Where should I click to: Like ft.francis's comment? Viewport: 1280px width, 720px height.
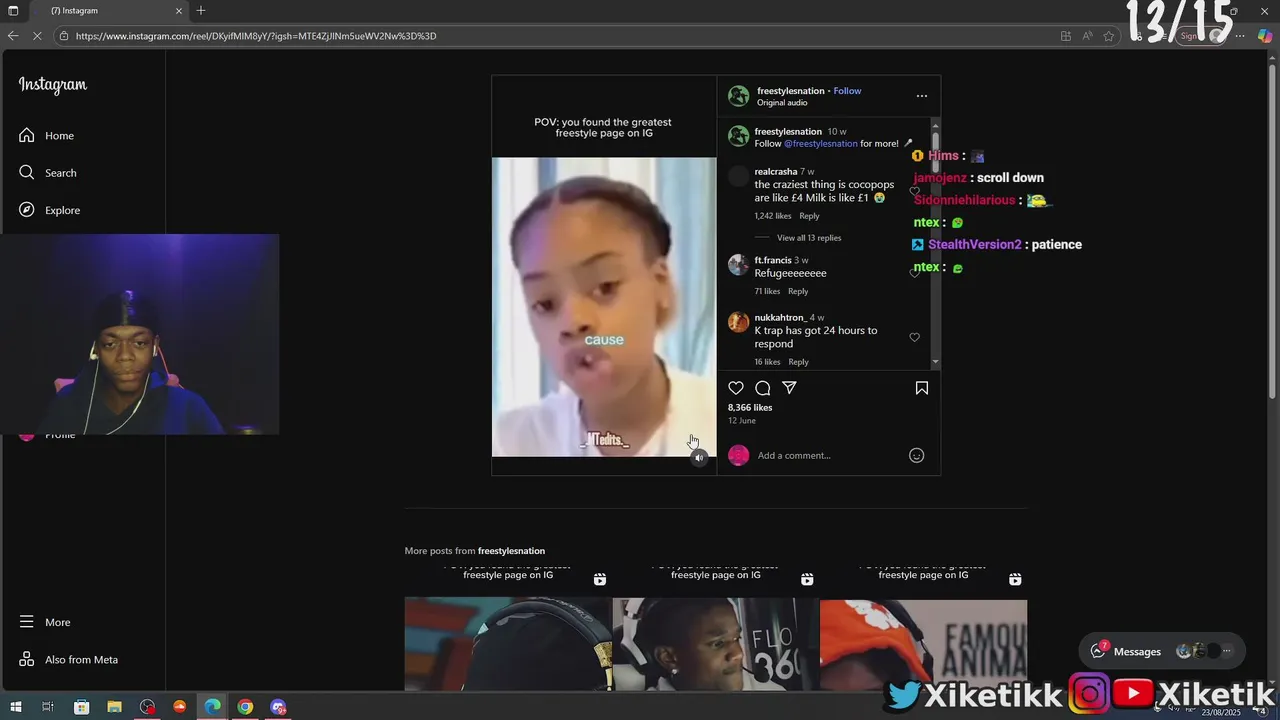point(914,272)
